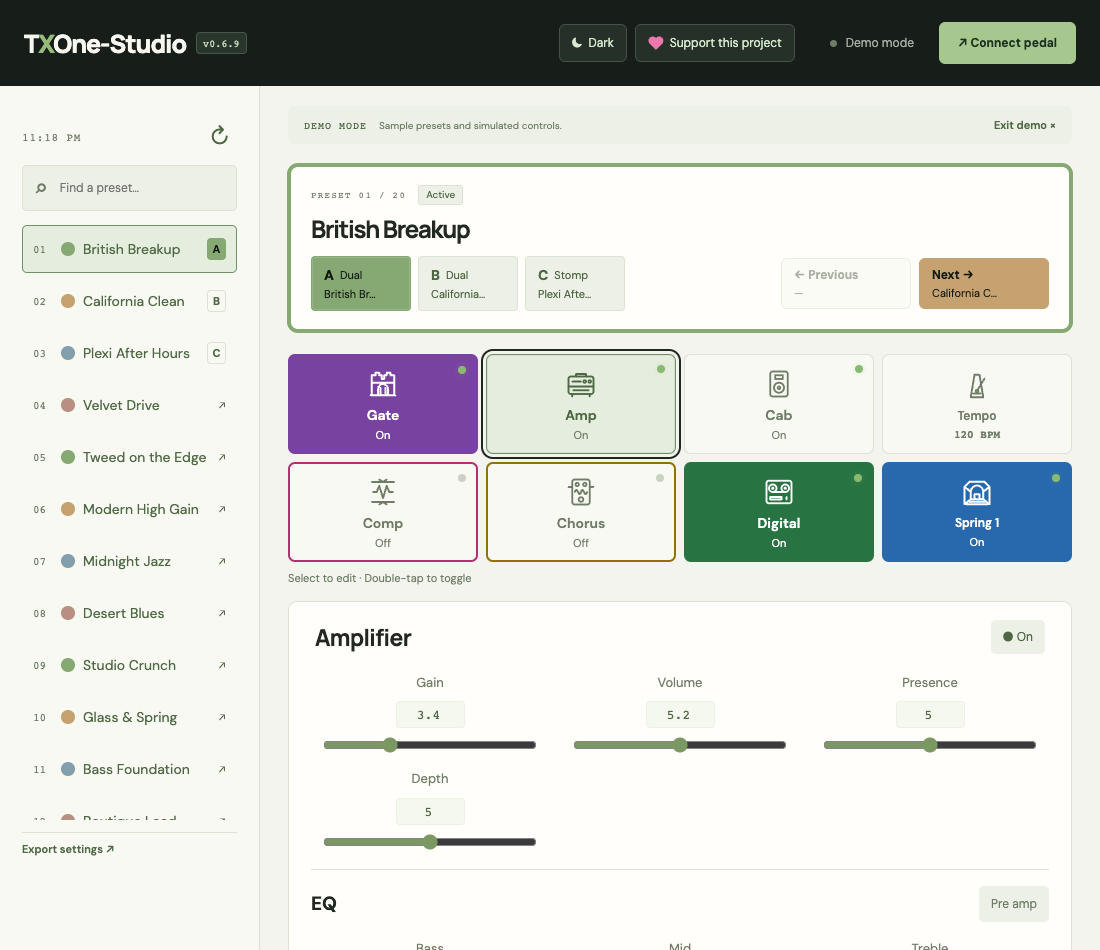Viewport: 1100px width, 950px height.
Task: Click the A slot badge on British Breakup
Action: point(216,249)
